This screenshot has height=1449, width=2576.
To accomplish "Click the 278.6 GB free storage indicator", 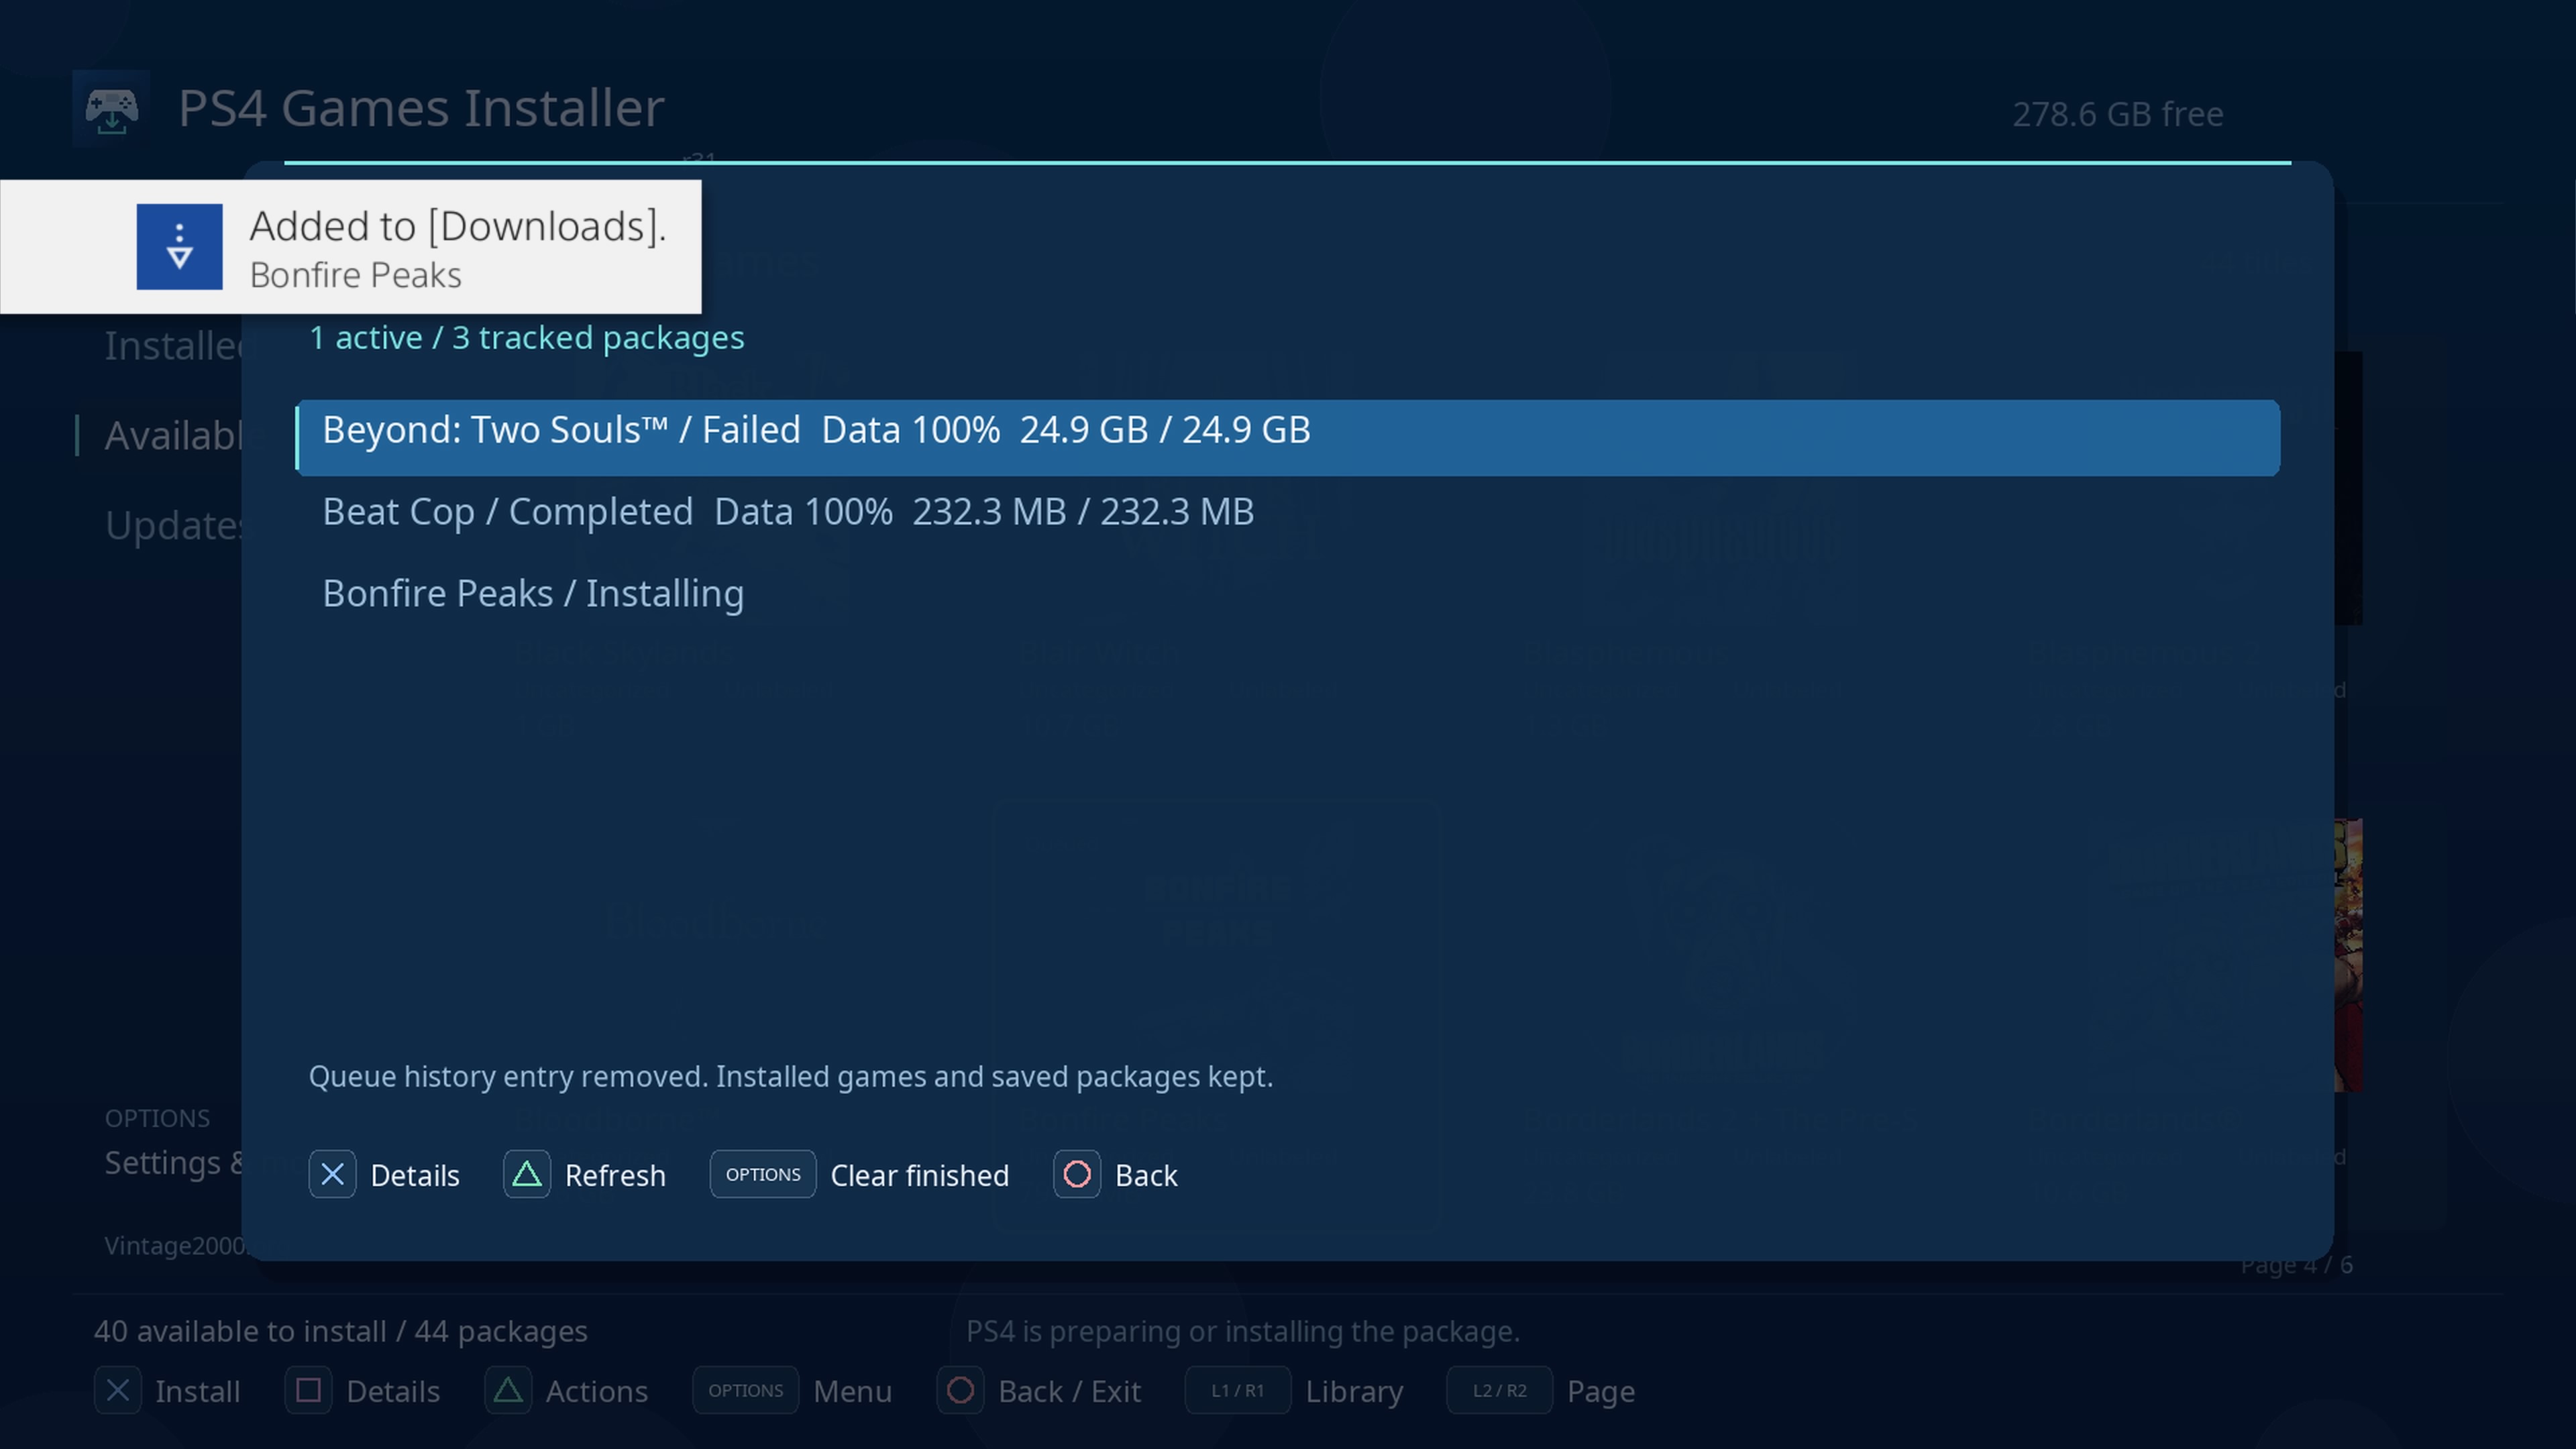I will pos(2118,114).
